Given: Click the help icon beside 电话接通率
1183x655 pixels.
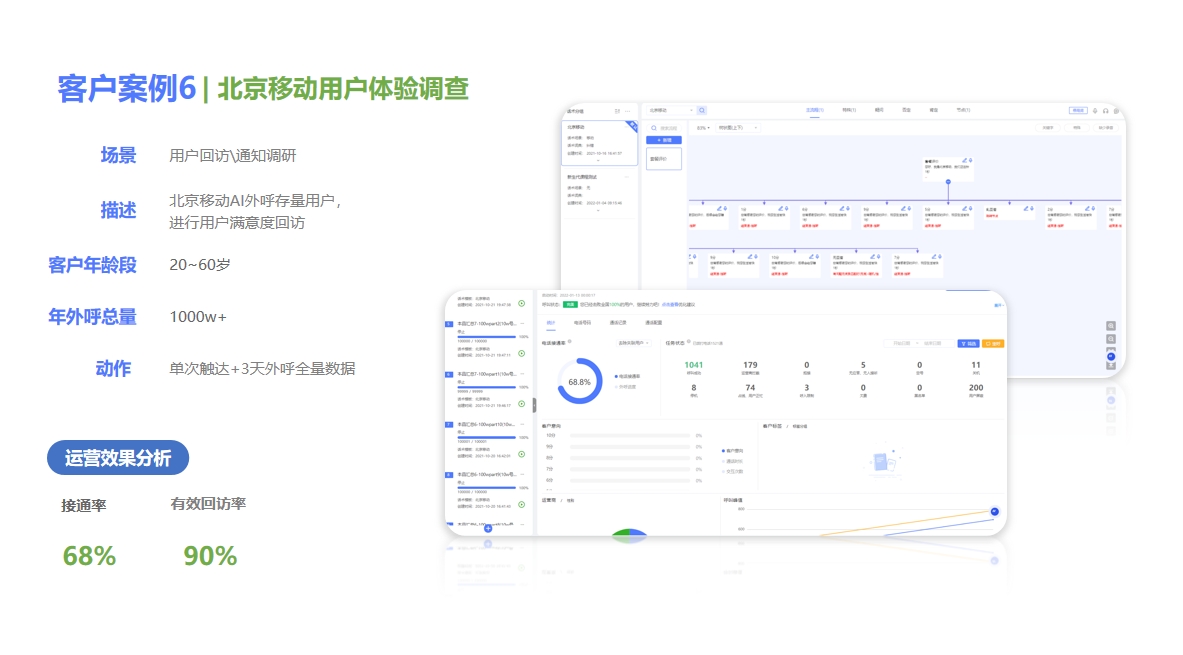Looking at the screenshot, I should coord(570,342).
